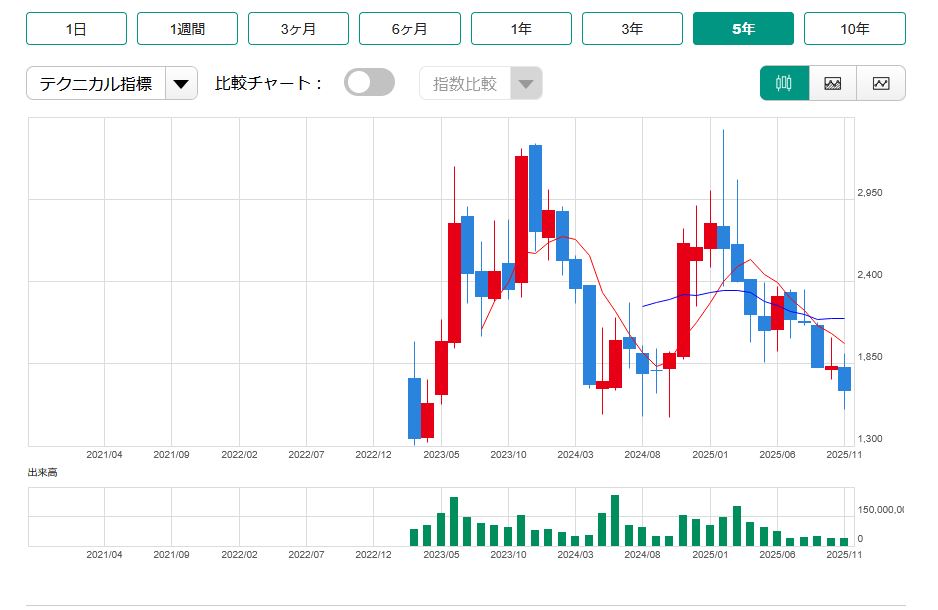Open the テクニカル指標 dropdown
Image resolution: width=938 pixels, height=610 pixels.
[96, 84]
